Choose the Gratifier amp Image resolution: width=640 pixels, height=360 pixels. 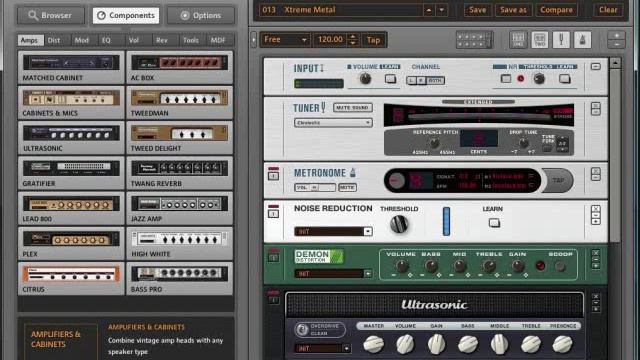coord(71,173)
